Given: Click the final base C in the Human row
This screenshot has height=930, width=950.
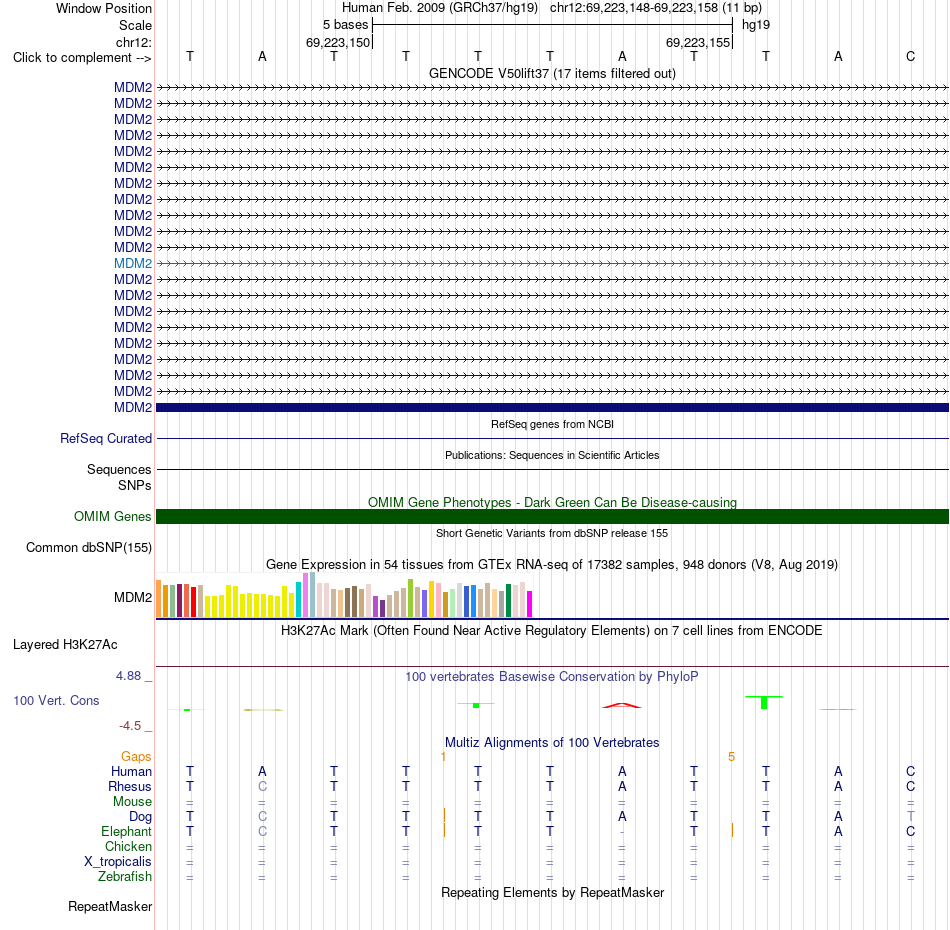Looking at the screenshot, I should (910, 771).
